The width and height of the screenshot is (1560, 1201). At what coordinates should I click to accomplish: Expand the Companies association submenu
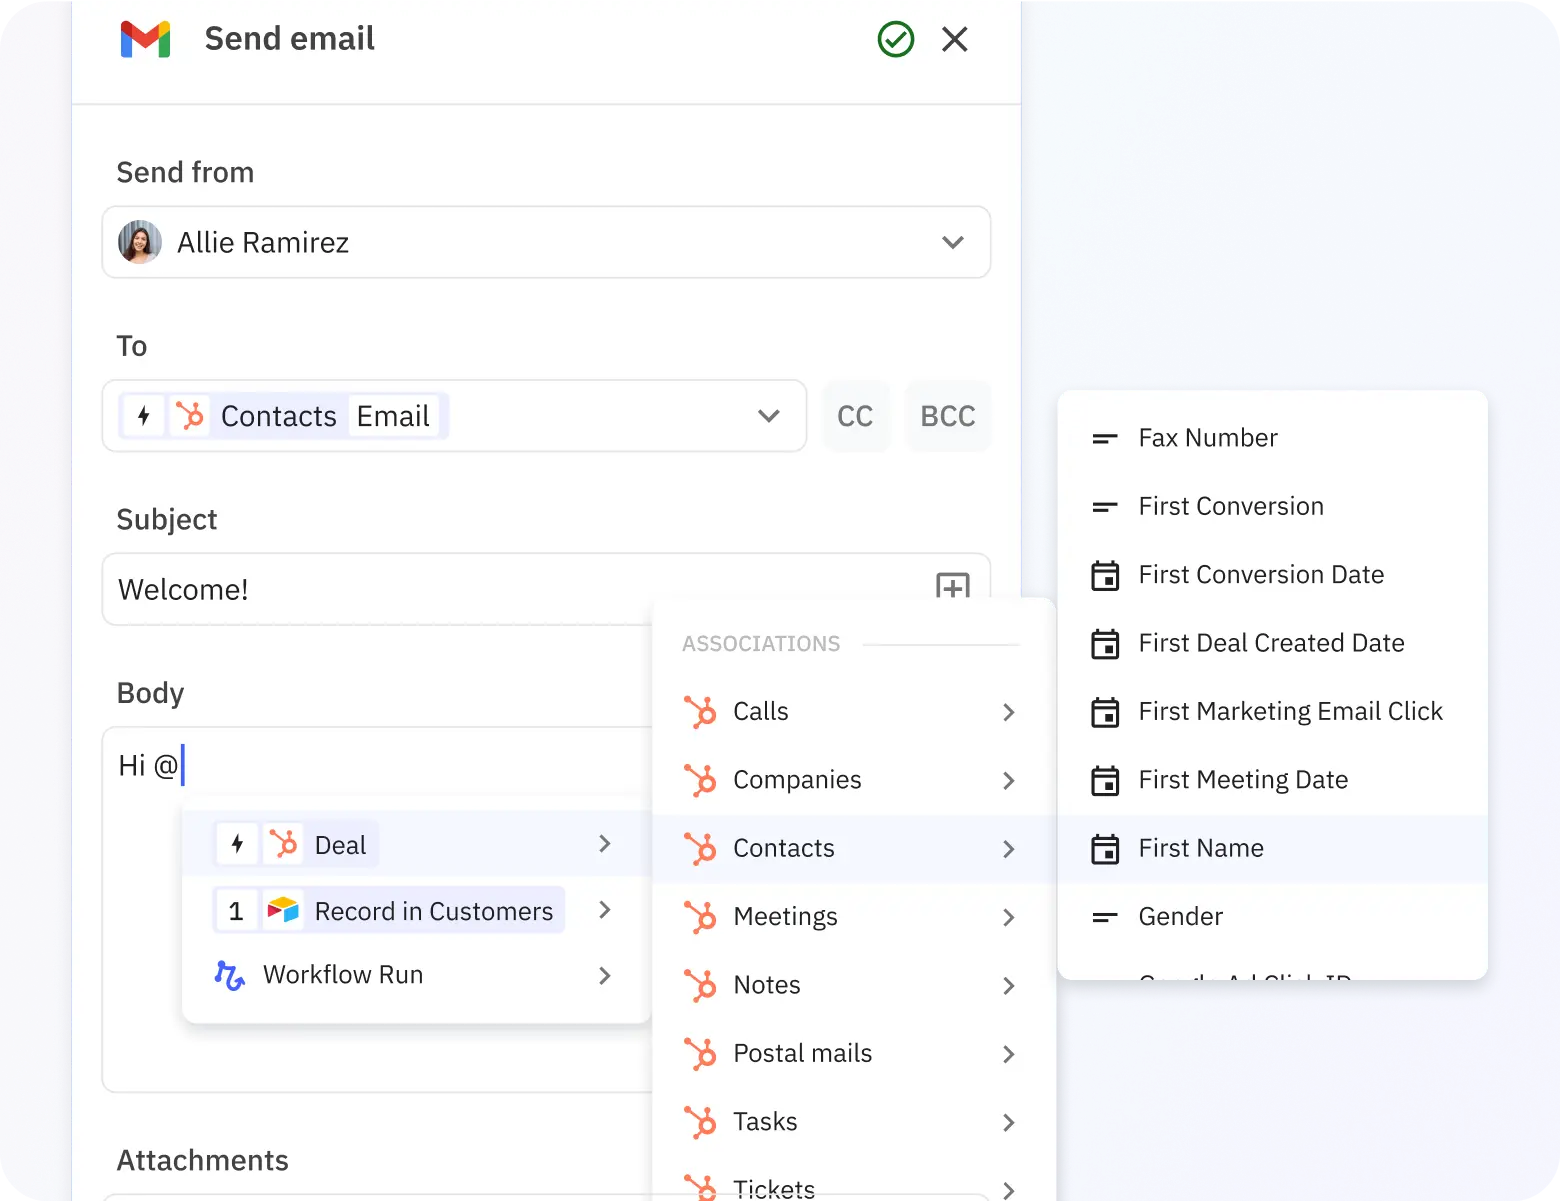pos(1008,780)
